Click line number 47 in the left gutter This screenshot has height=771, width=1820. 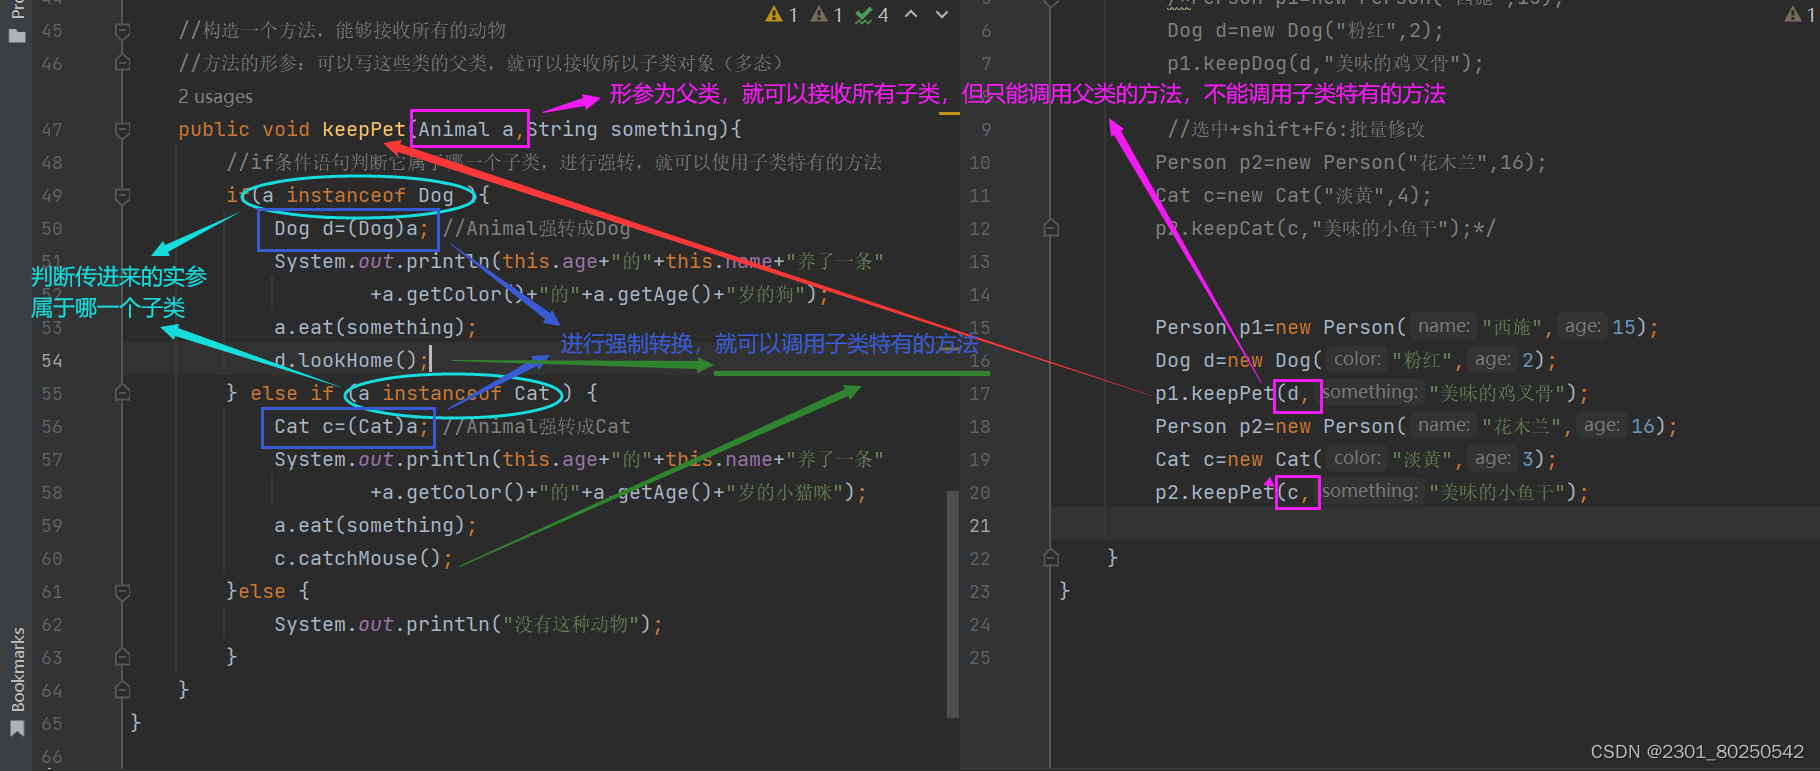[x=52, y=130]
